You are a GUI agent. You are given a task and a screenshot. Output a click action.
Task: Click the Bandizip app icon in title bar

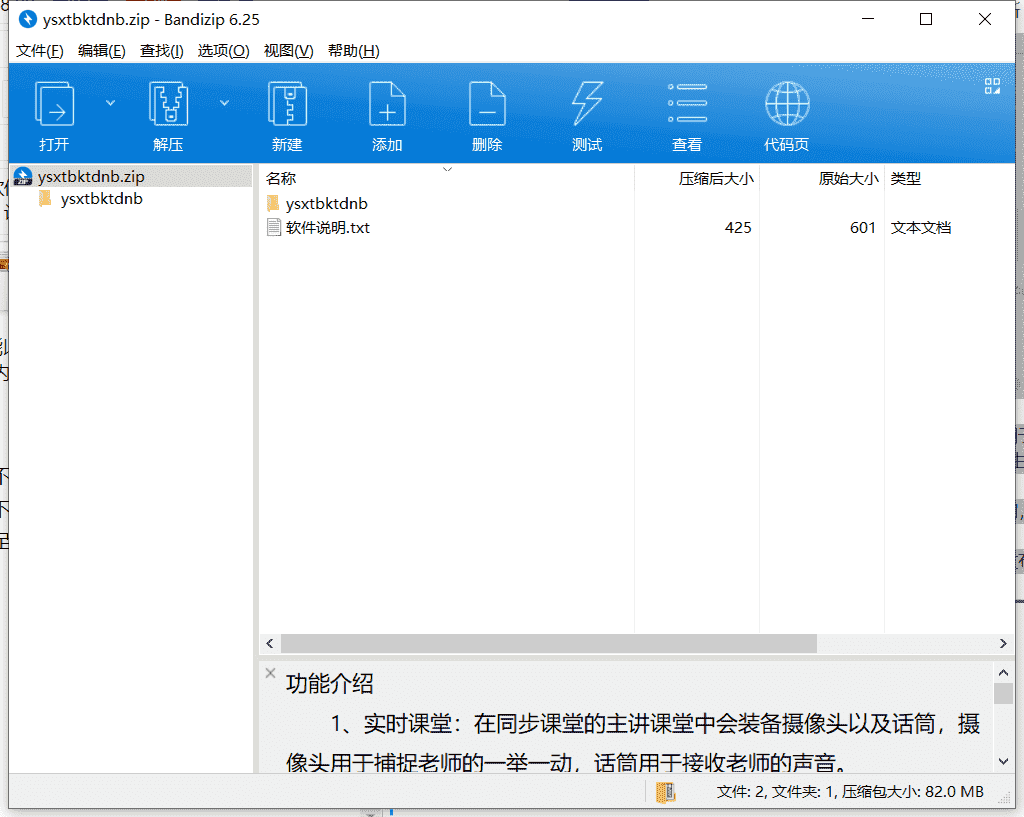[x=27, y=20]
